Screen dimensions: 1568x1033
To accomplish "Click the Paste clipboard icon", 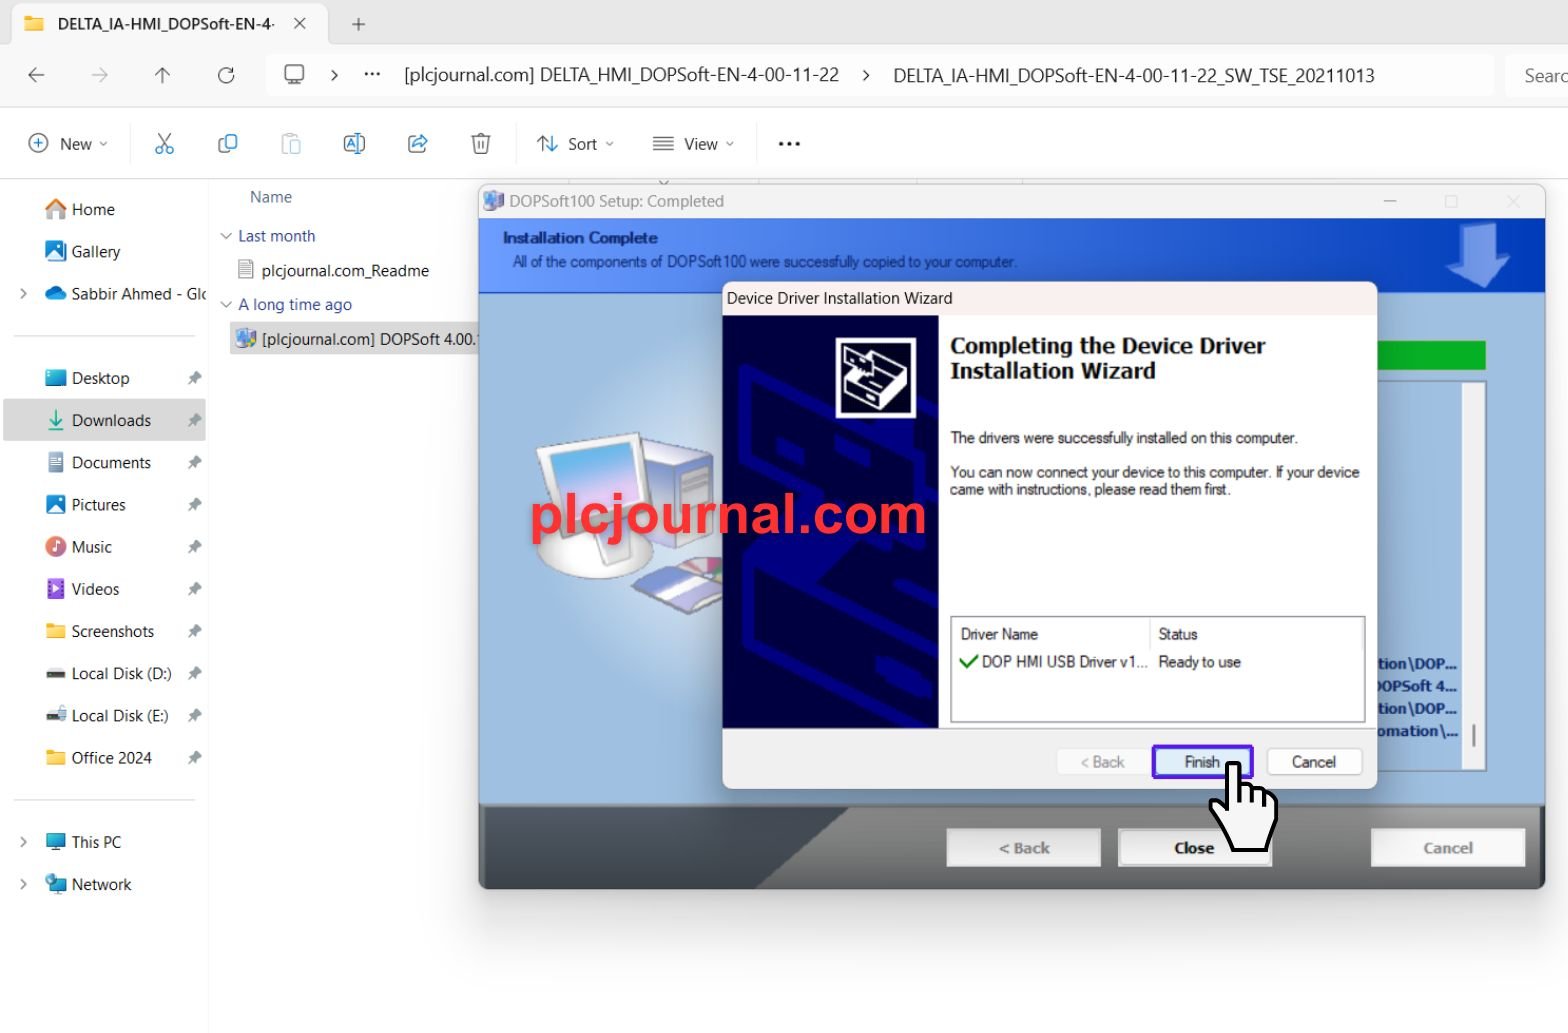I will (x=291, y=144).
